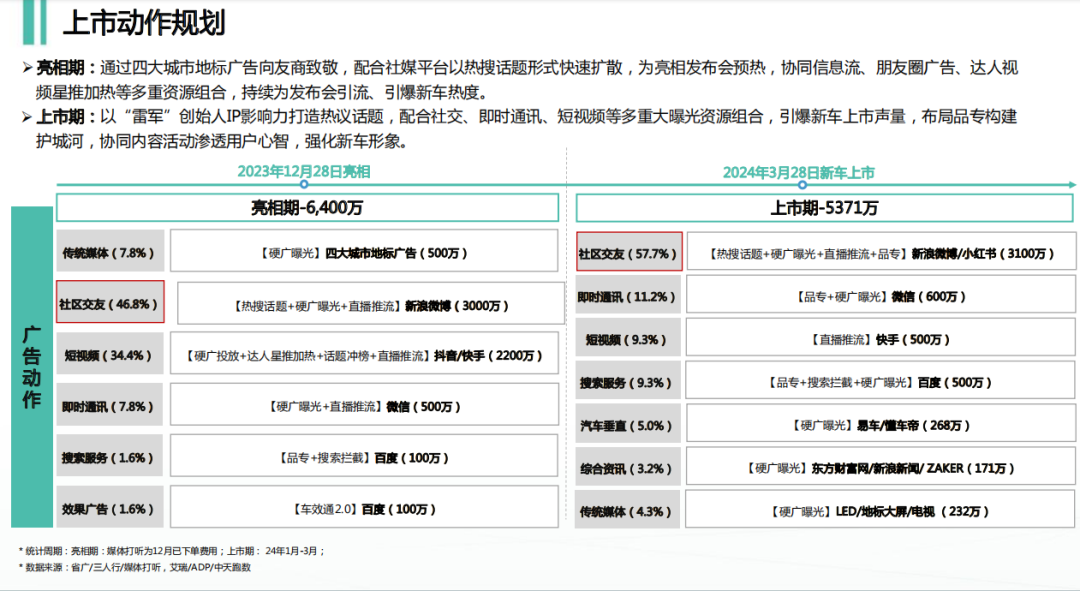This screenshot has width=1080, height=591.
Task: Click the 数据来源 footnote line
Action: point(135,568)
